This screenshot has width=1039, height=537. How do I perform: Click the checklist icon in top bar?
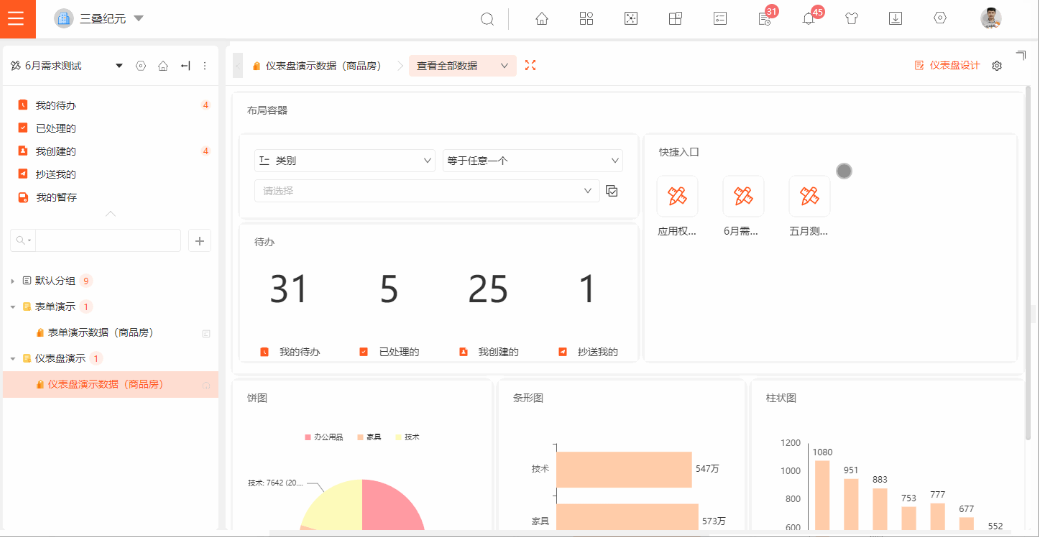point(720,19)
